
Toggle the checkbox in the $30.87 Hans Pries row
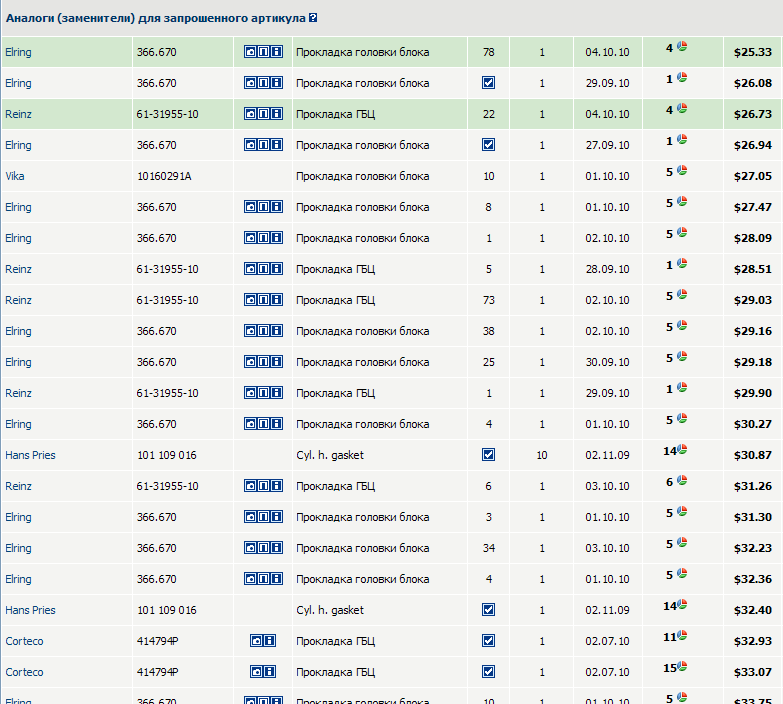[x=488, y=455]
